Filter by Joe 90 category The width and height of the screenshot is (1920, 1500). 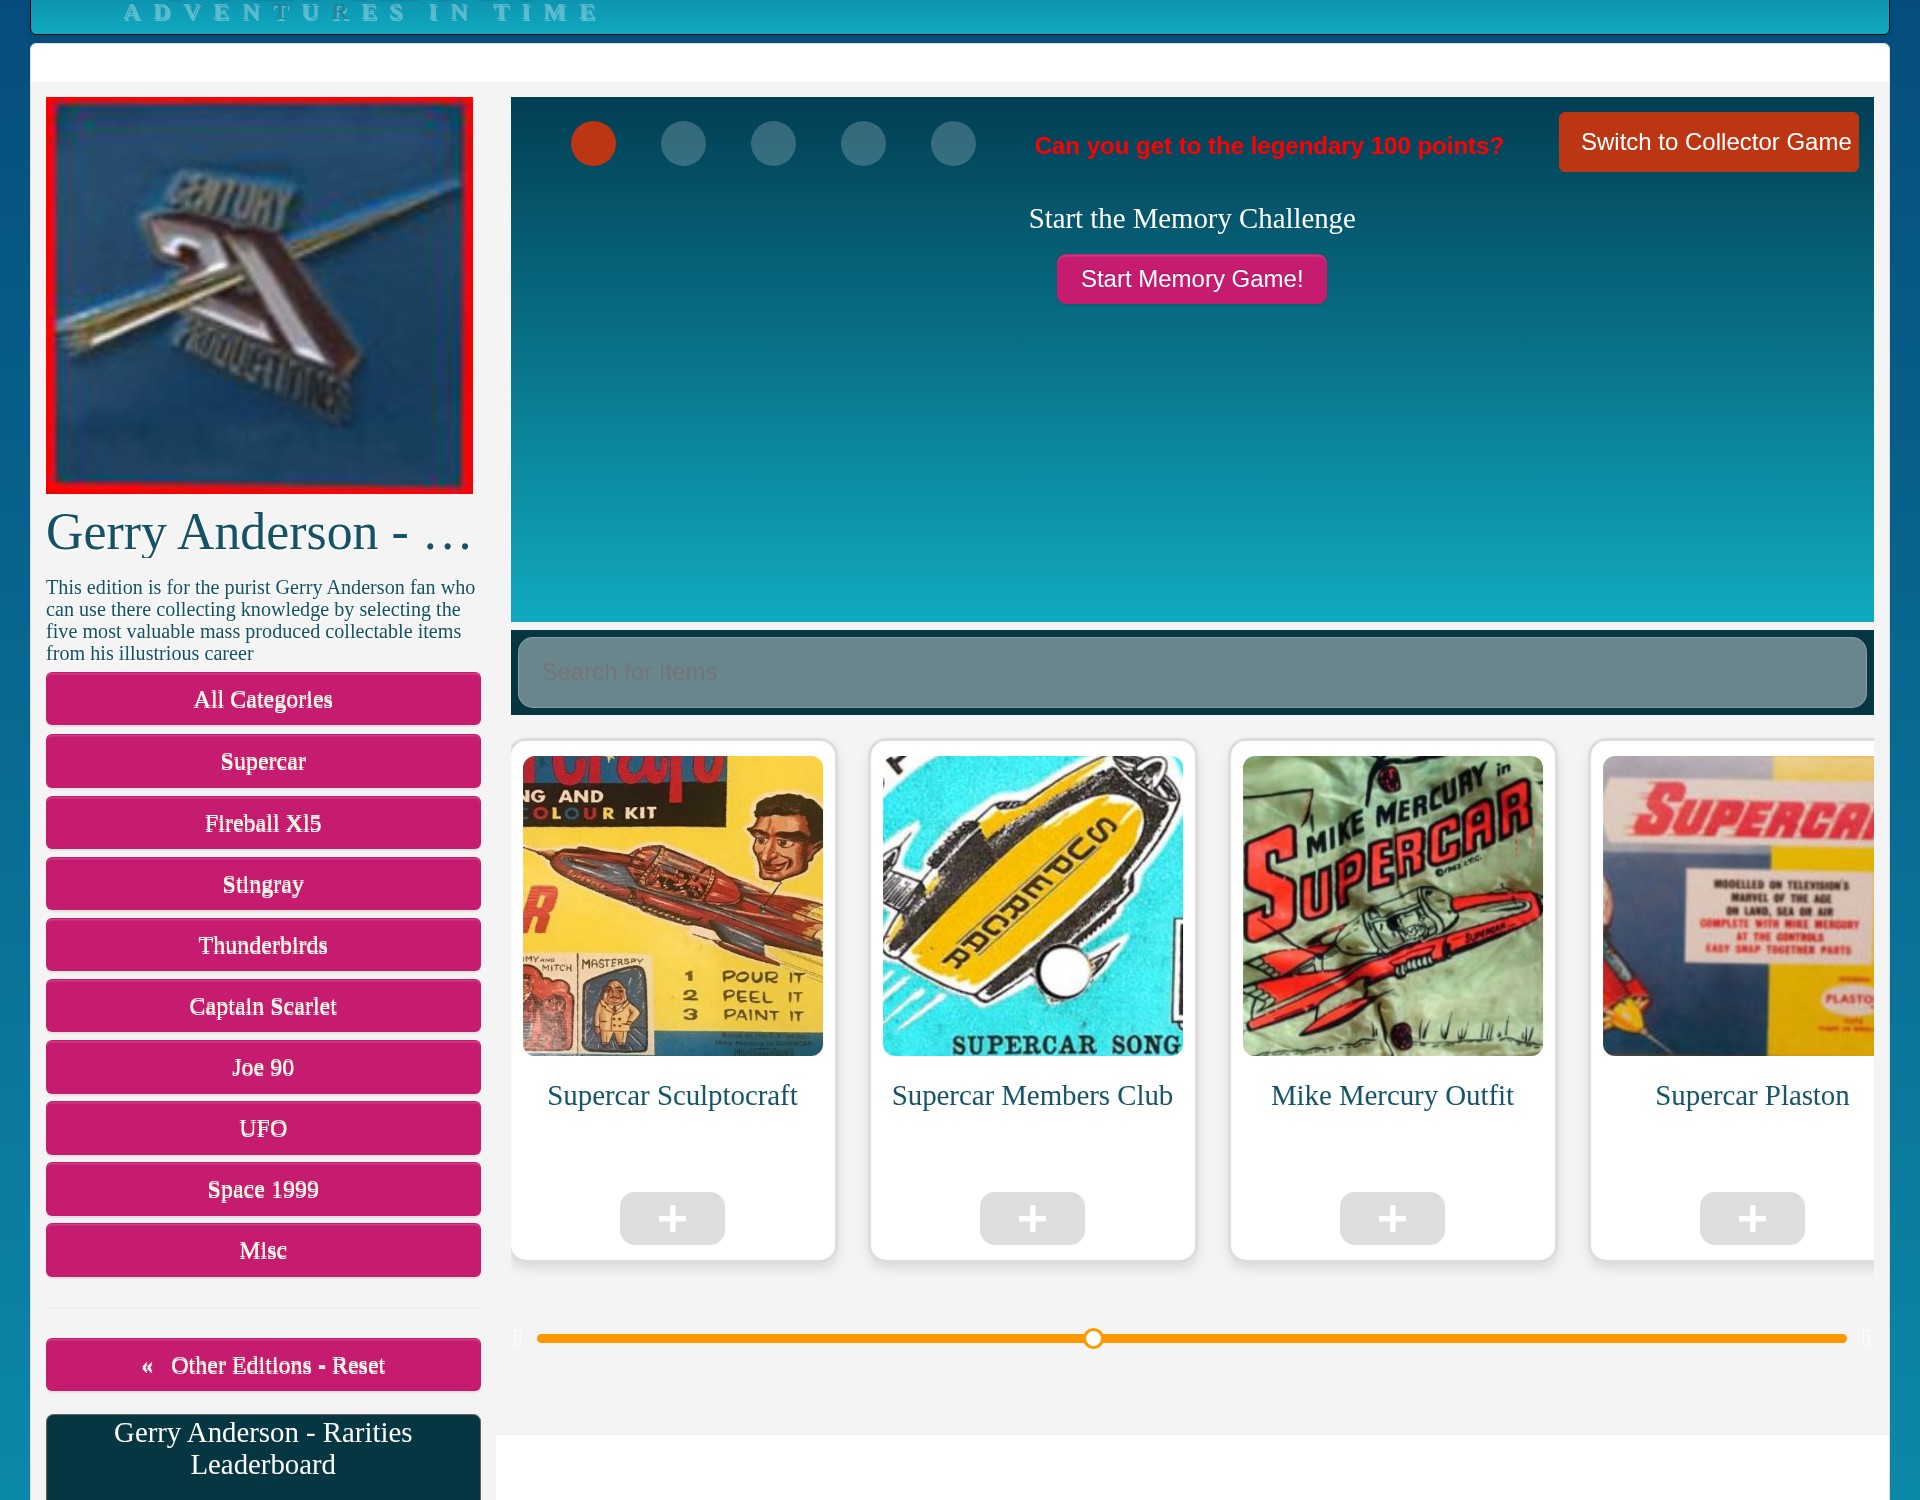[x=263, y=1067]
